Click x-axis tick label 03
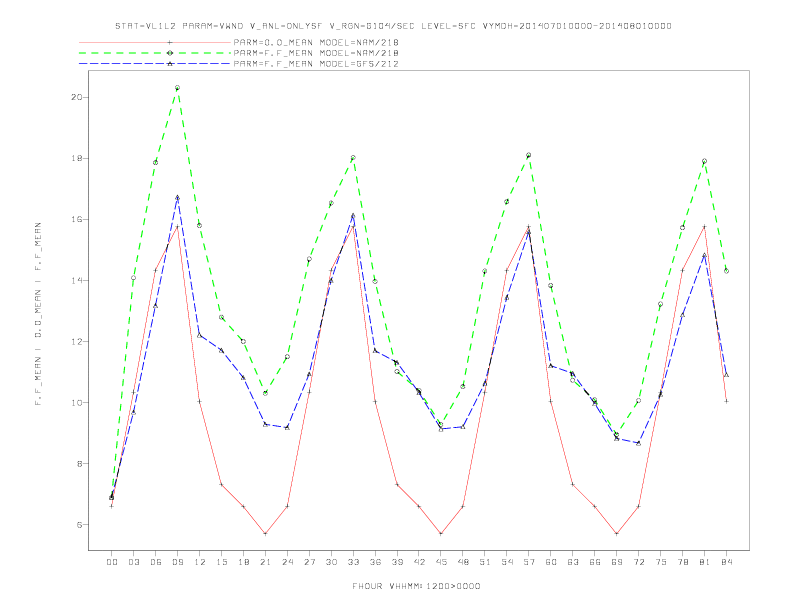This screenshot has width=792, height=612. point(133,562)
